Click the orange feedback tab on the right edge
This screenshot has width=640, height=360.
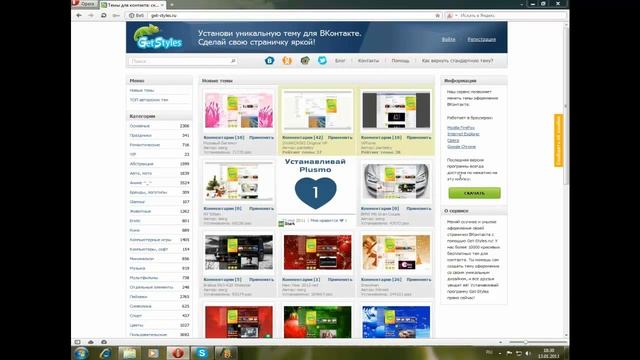(558, 140)
